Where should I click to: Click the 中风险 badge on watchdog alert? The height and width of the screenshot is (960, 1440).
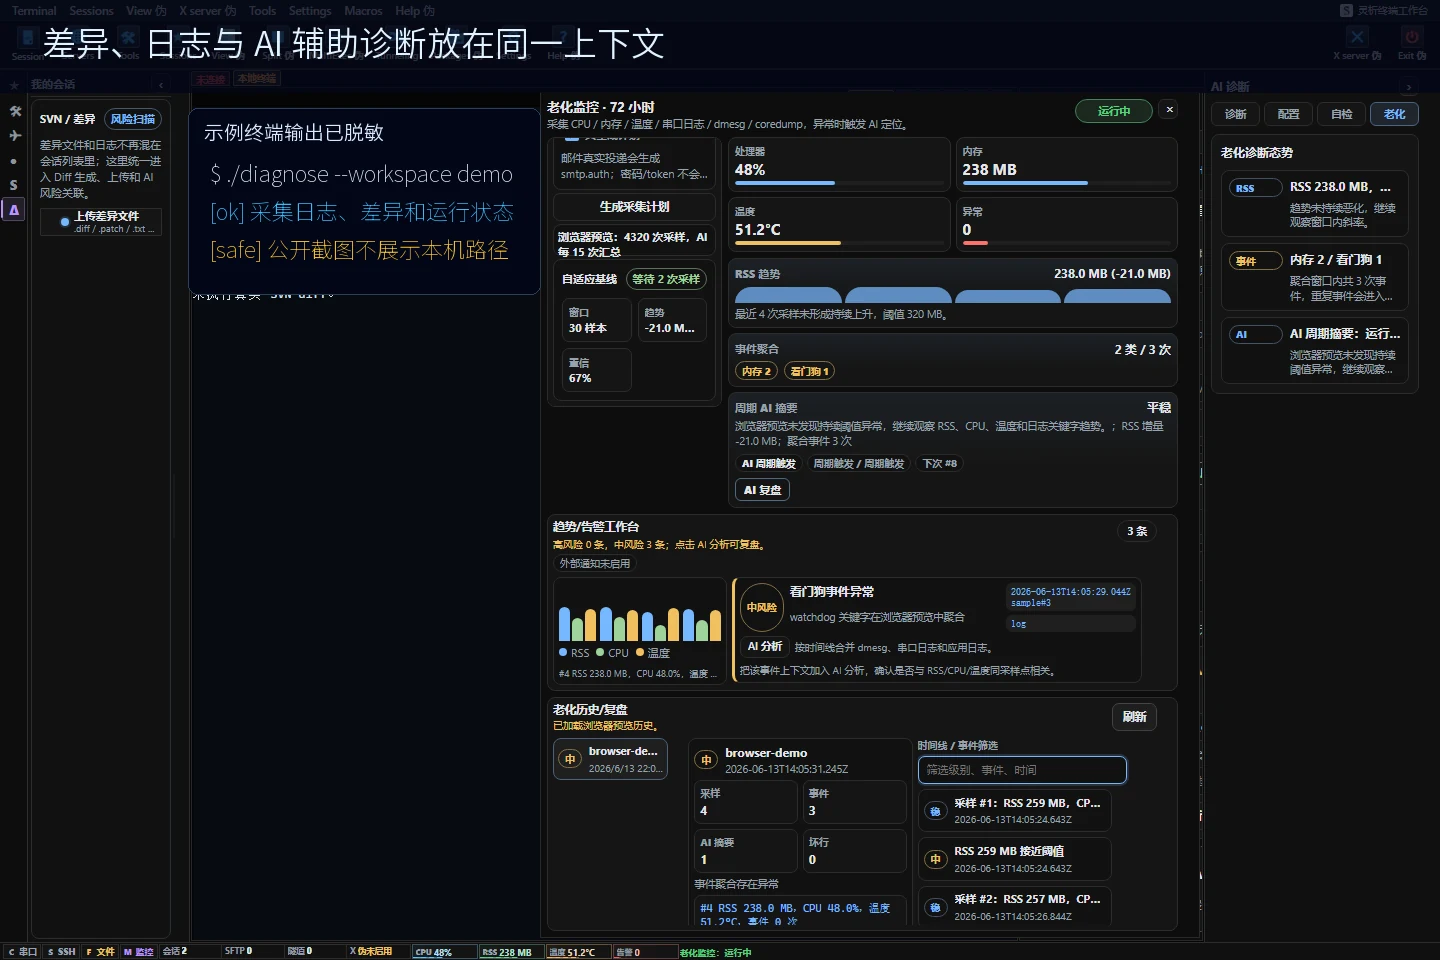[x=761, y=607]
